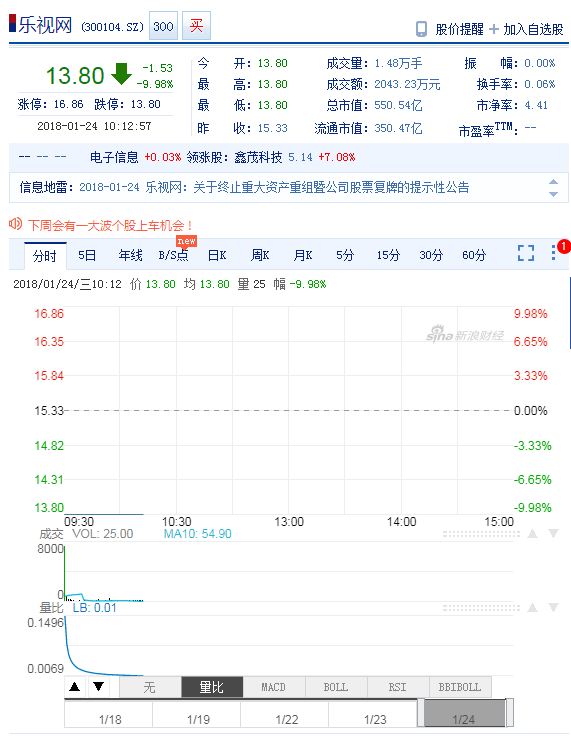
Task: Click the orange speaker announcement icon
Action: click(x=16, y=223)
